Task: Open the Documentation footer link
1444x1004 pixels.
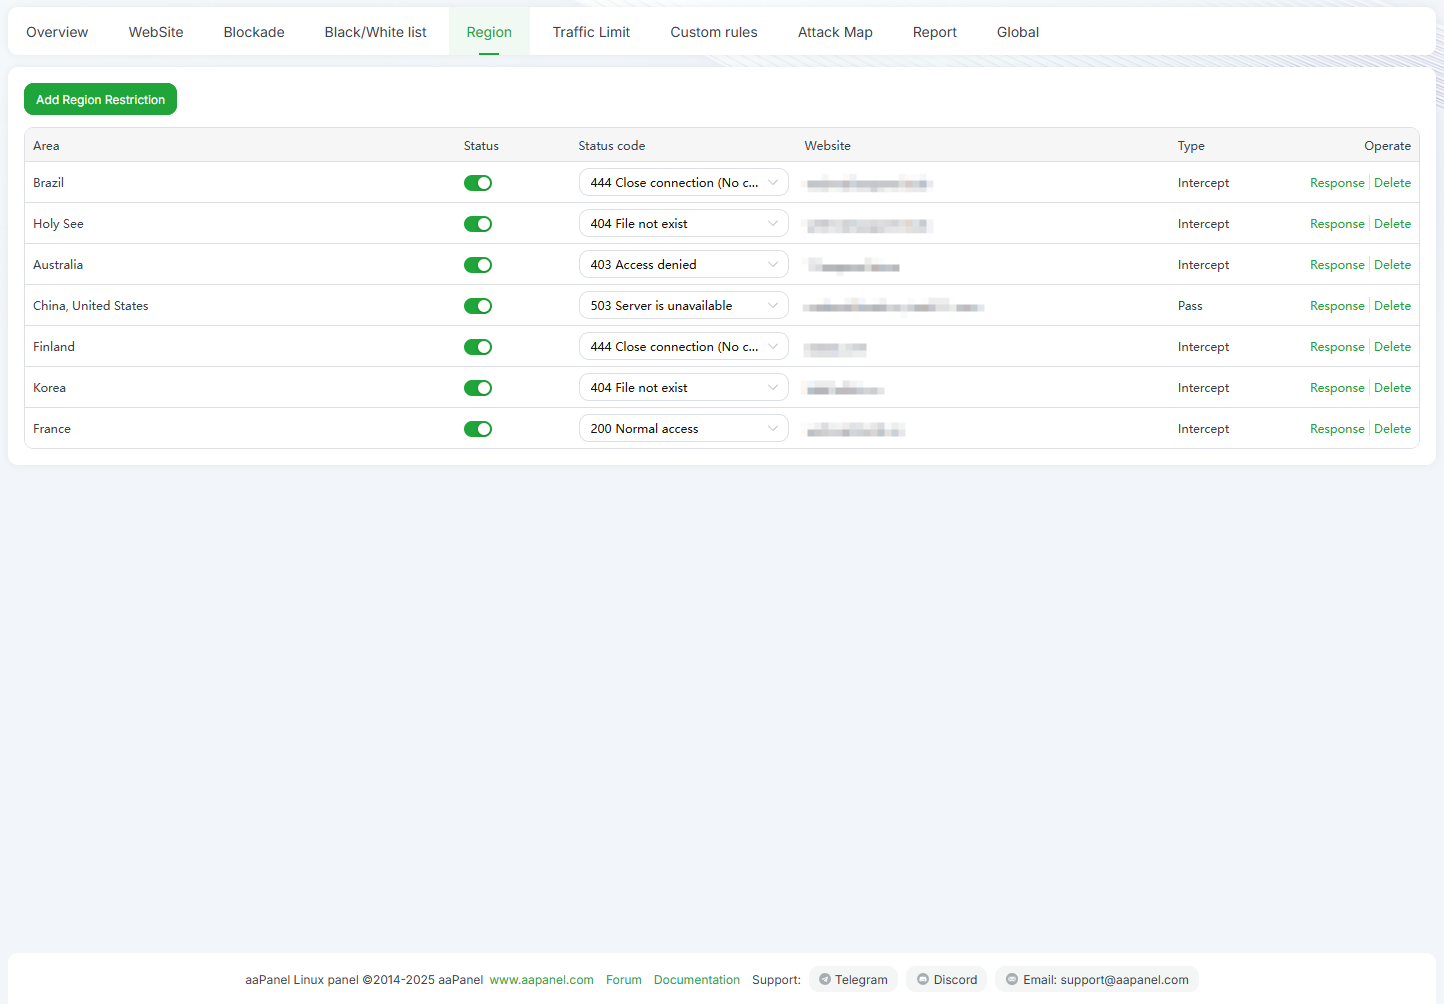Action: [696, 980]
